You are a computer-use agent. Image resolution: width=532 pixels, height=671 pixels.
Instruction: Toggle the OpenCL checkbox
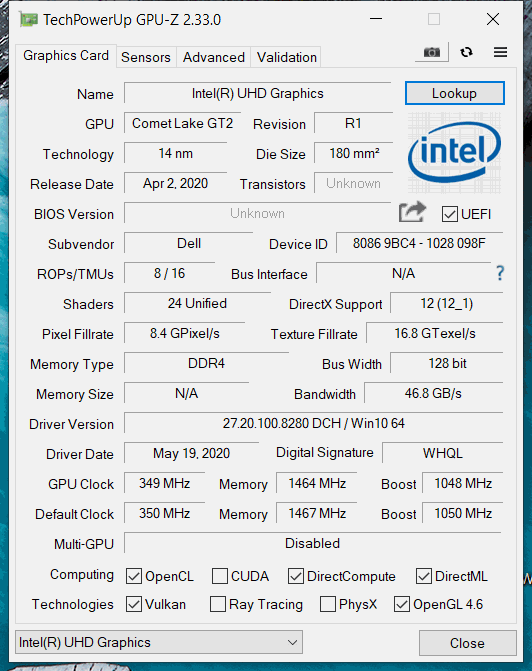pos(134,576)
